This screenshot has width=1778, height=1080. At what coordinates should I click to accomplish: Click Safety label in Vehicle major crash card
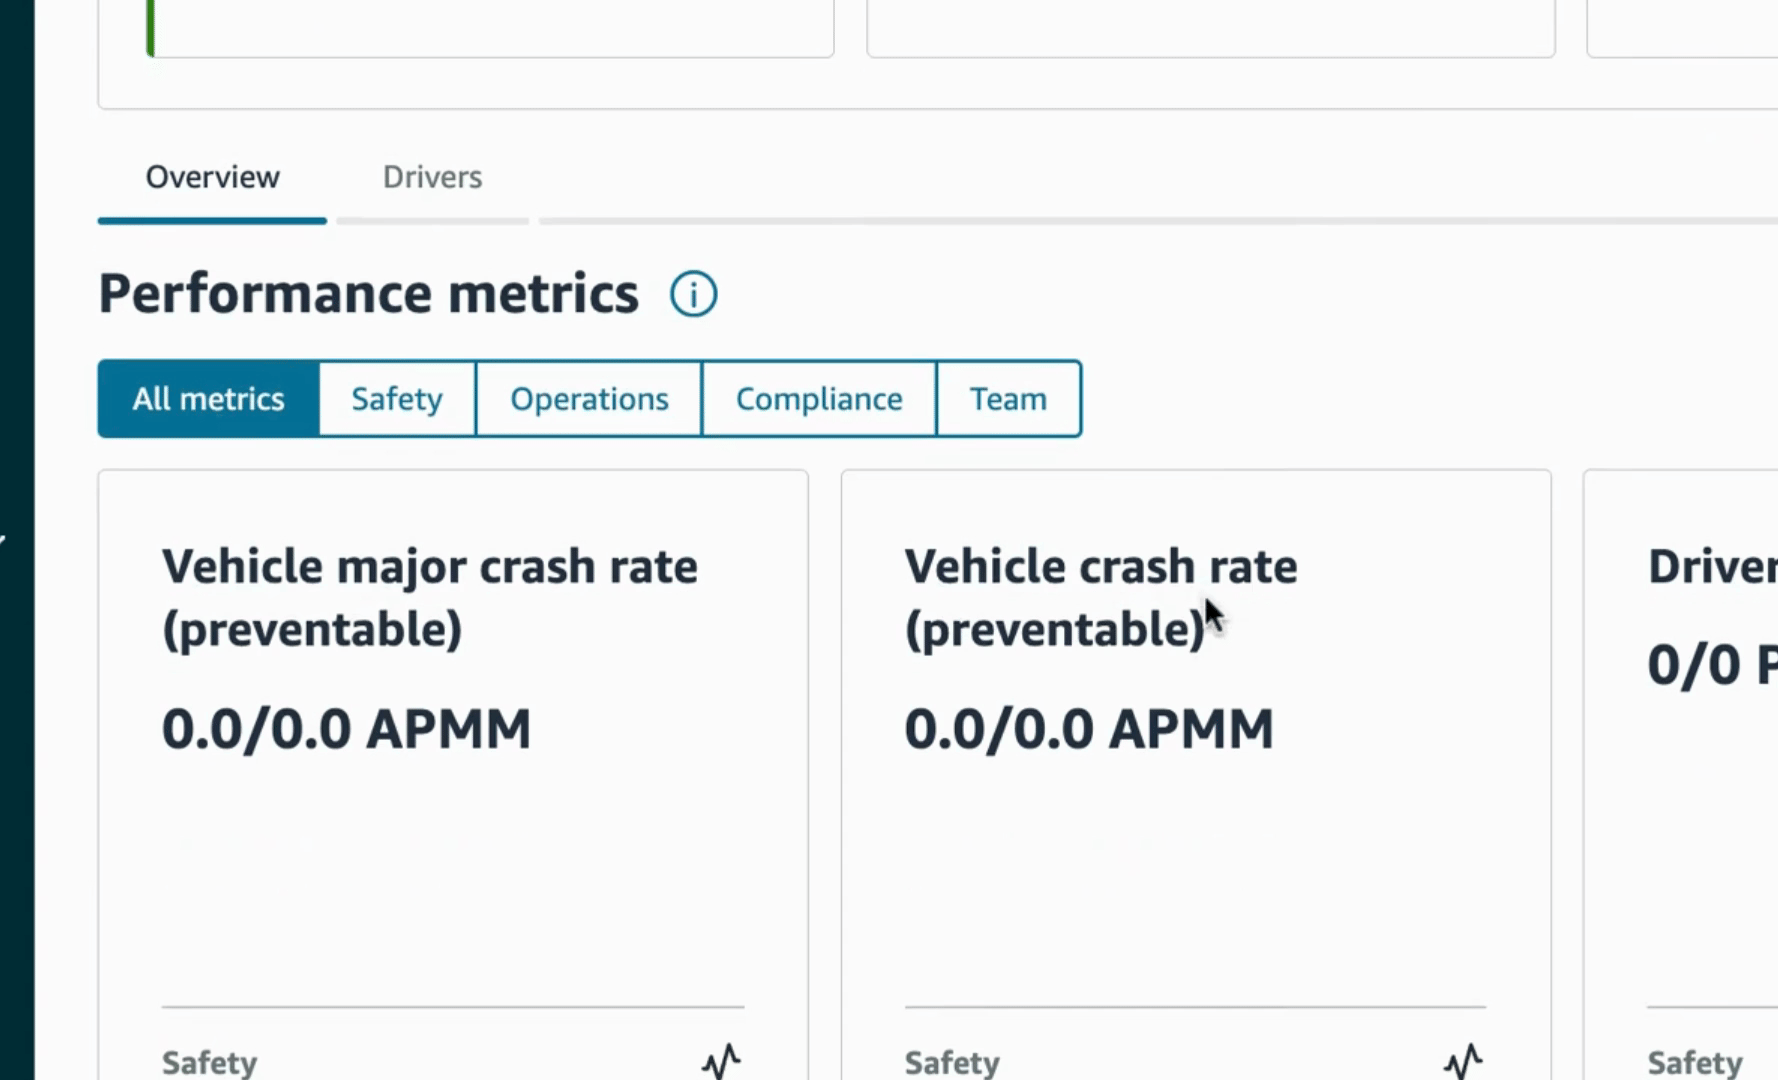pos(209,1062)
